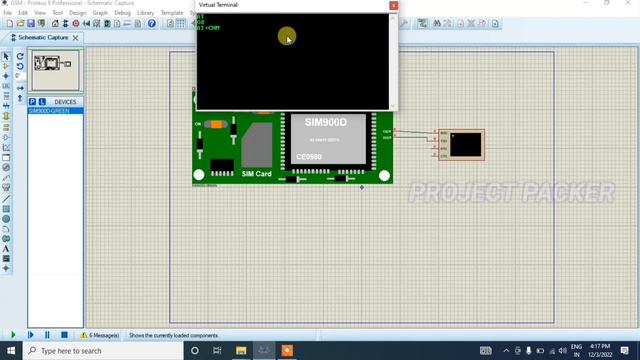
Task: Select the 2D Graphics Box tool
Action: coord(6,209)
